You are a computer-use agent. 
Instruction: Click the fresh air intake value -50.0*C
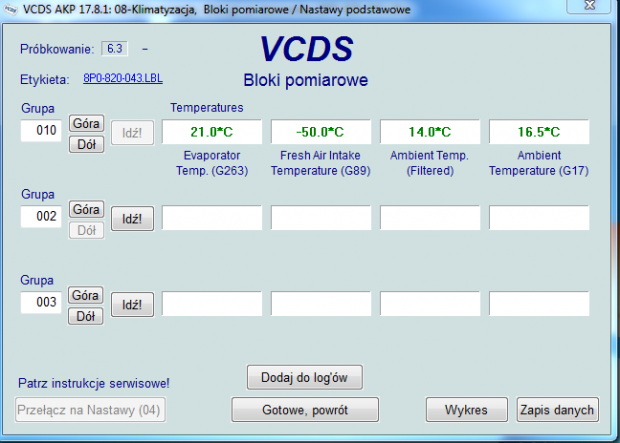pyautogui.click(x=321, y=132)
